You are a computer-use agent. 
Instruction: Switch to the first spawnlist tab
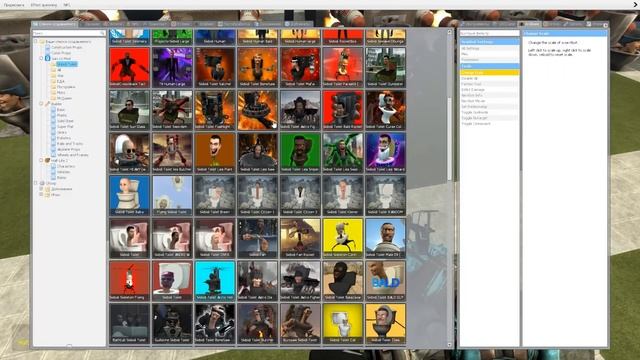pyautogui.click(x=55, y=24)
